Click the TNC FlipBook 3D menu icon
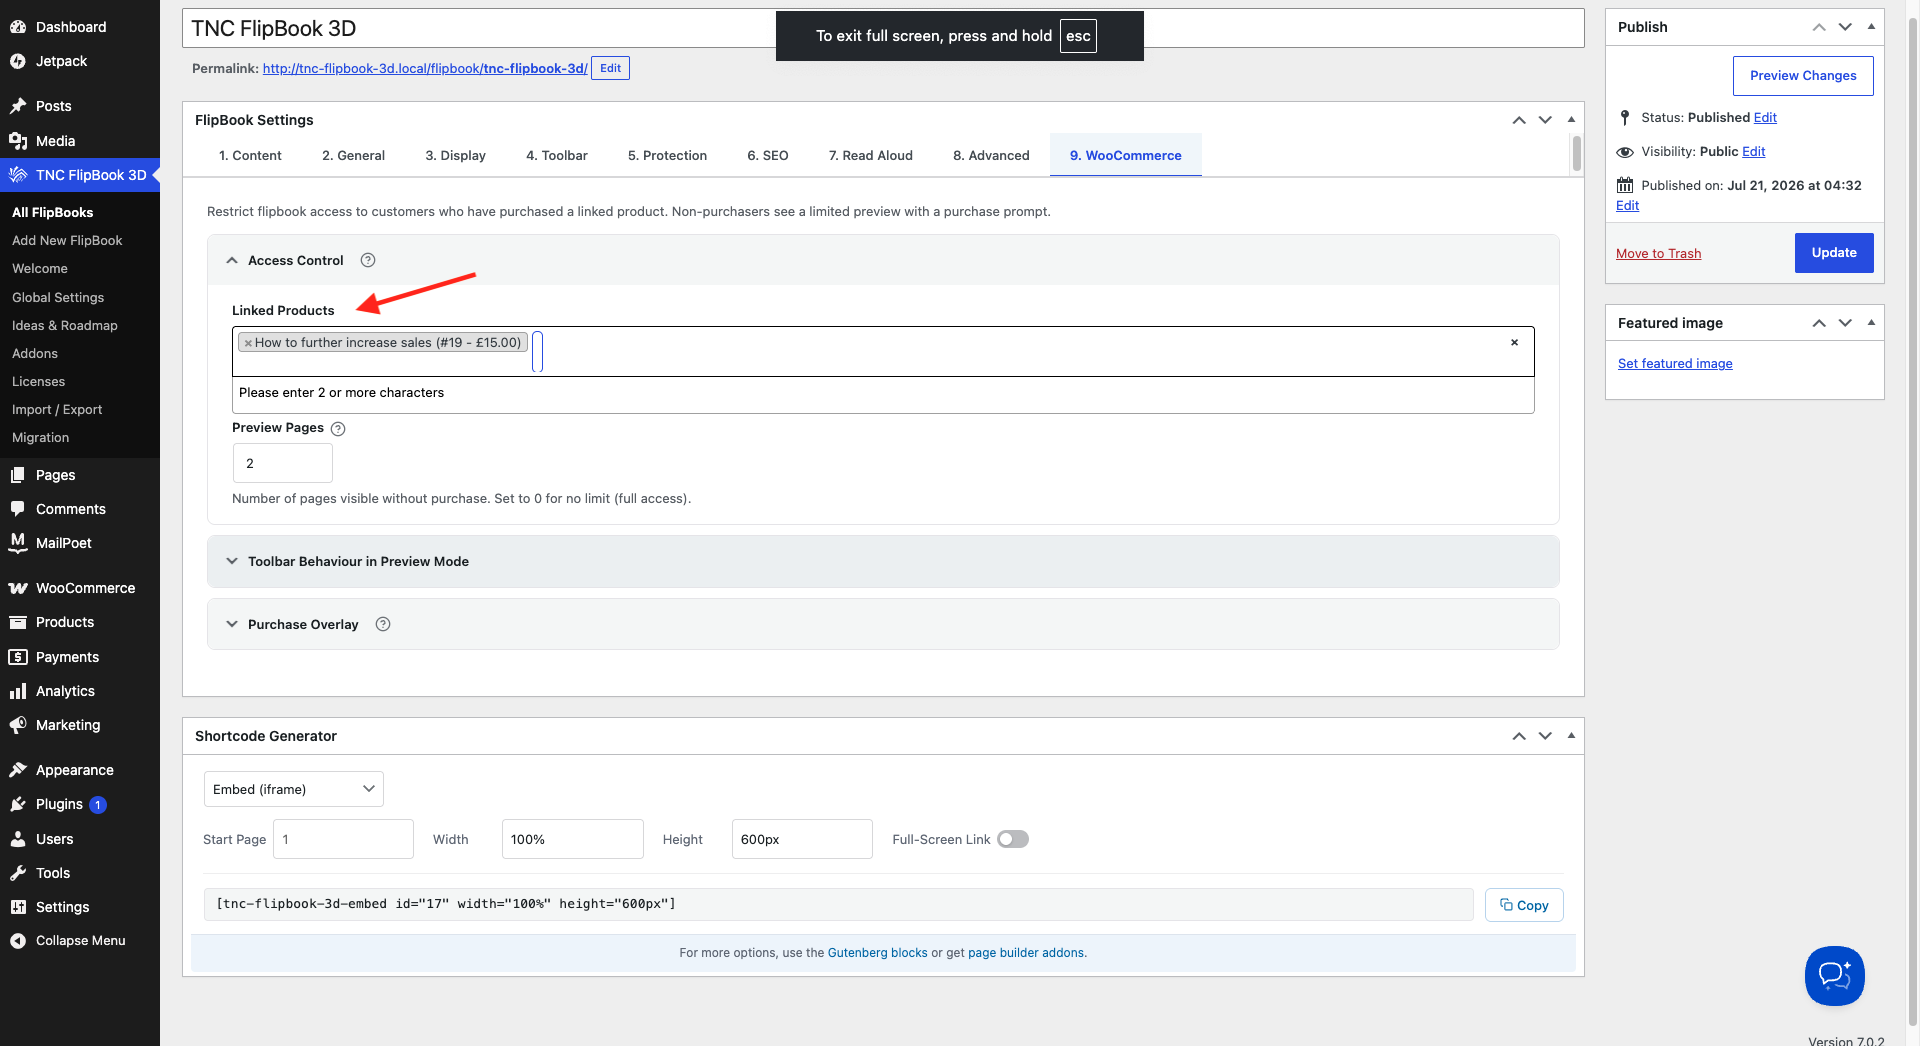Image resolution: width=1920 pixels, height=1046 pixels. pos(18,175)
